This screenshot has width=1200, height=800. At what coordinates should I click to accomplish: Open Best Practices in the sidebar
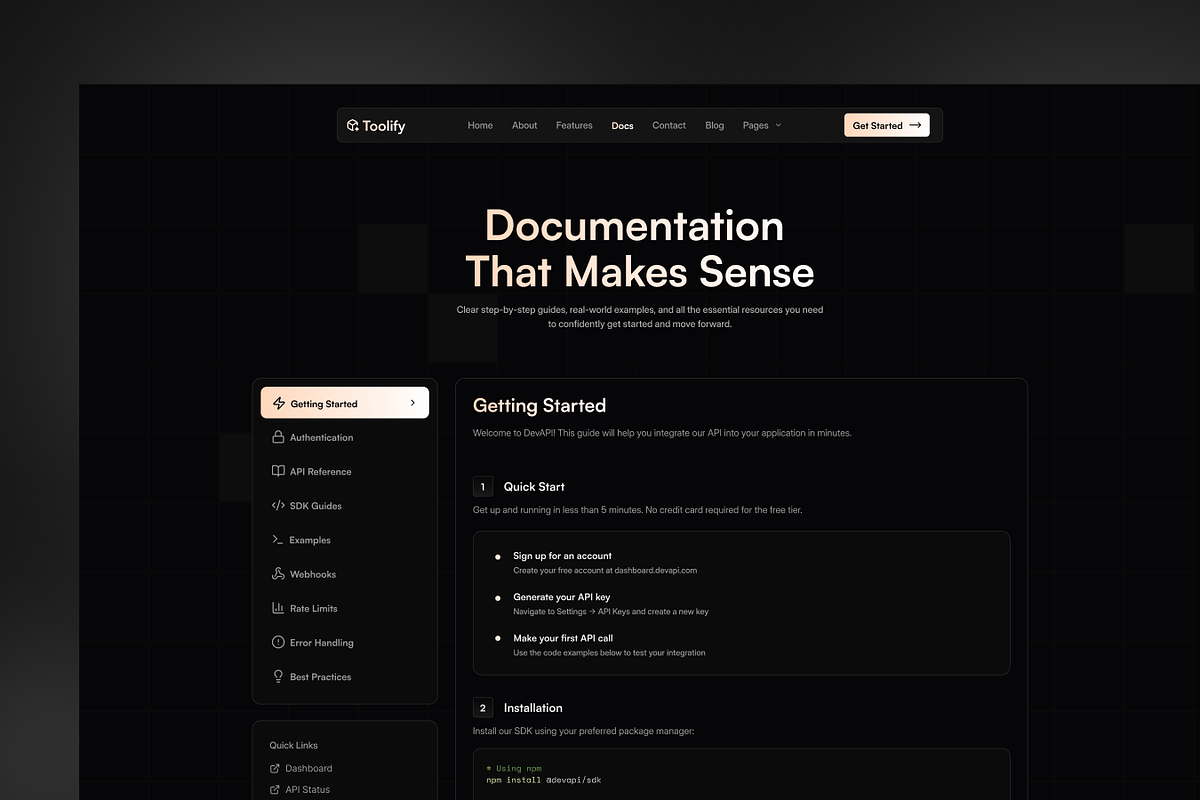345,676
